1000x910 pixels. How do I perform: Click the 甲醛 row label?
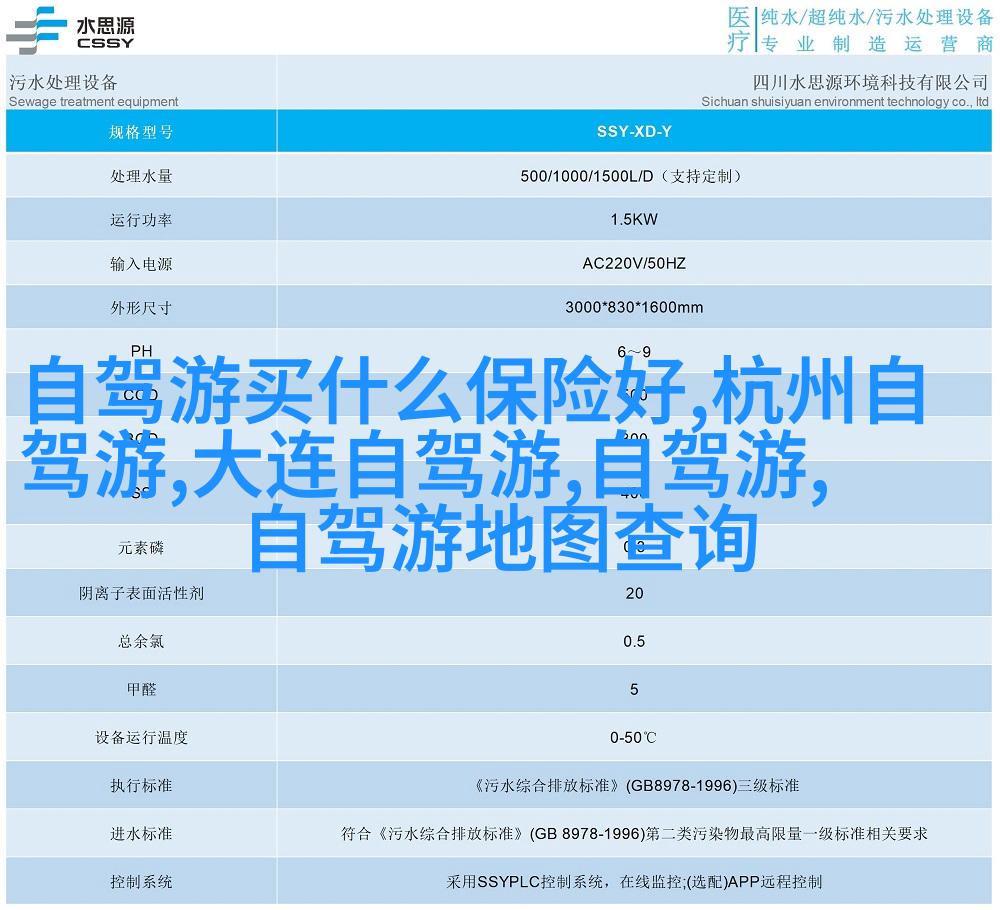pyautogui.click(x=141, y=690)
